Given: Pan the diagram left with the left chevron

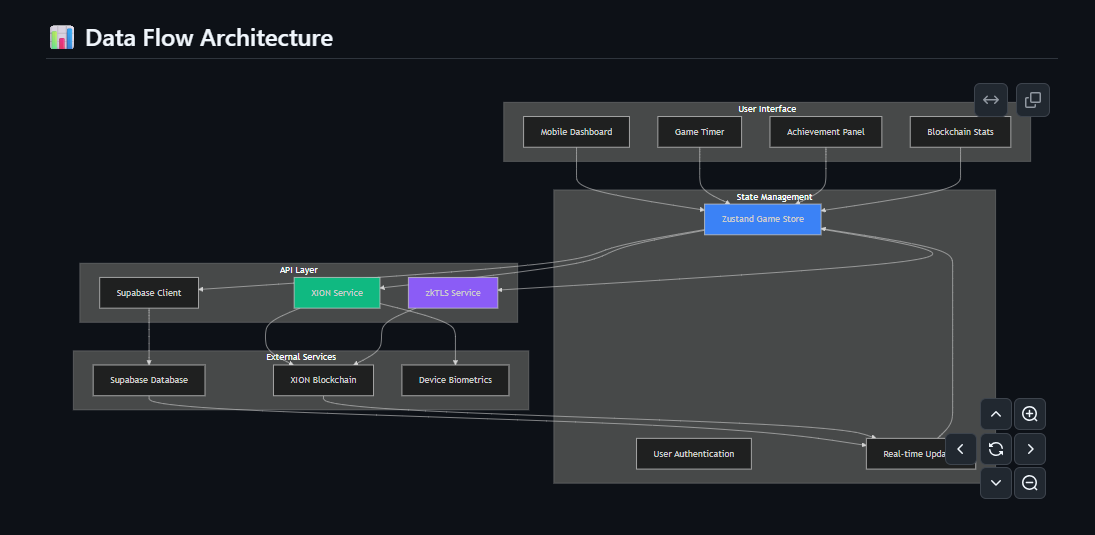Looking at the screenshot, I should pos(961,449).
